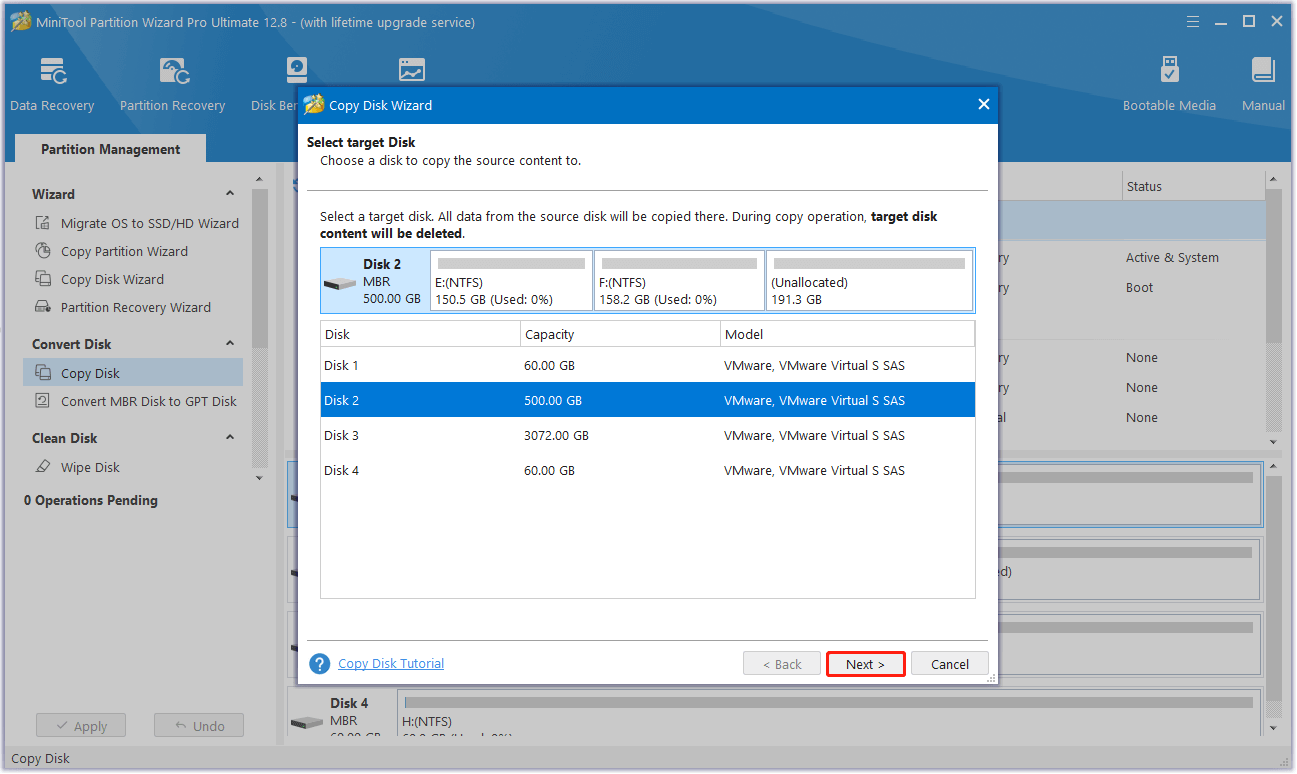The image size is (1297, 774).
Task: Open Data Recovery tool
Action: pyautogui.click(x=52, y=84)
